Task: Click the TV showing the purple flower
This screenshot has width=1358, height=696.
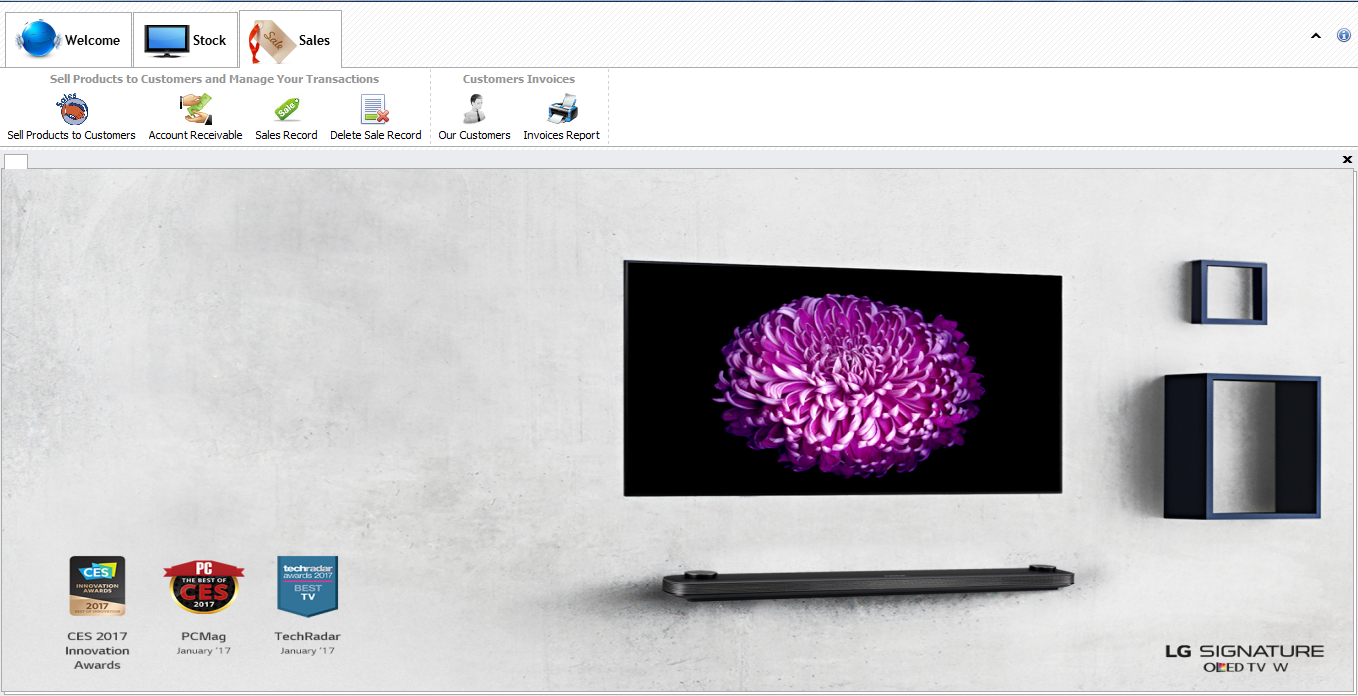Action: pyautogui.click(x=842, y=379)
